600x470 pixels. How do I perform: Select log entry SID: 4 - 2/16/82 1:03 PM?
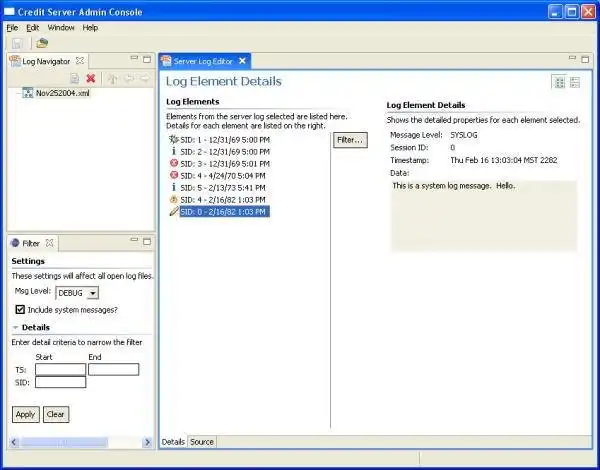click(x=223, y=199)
